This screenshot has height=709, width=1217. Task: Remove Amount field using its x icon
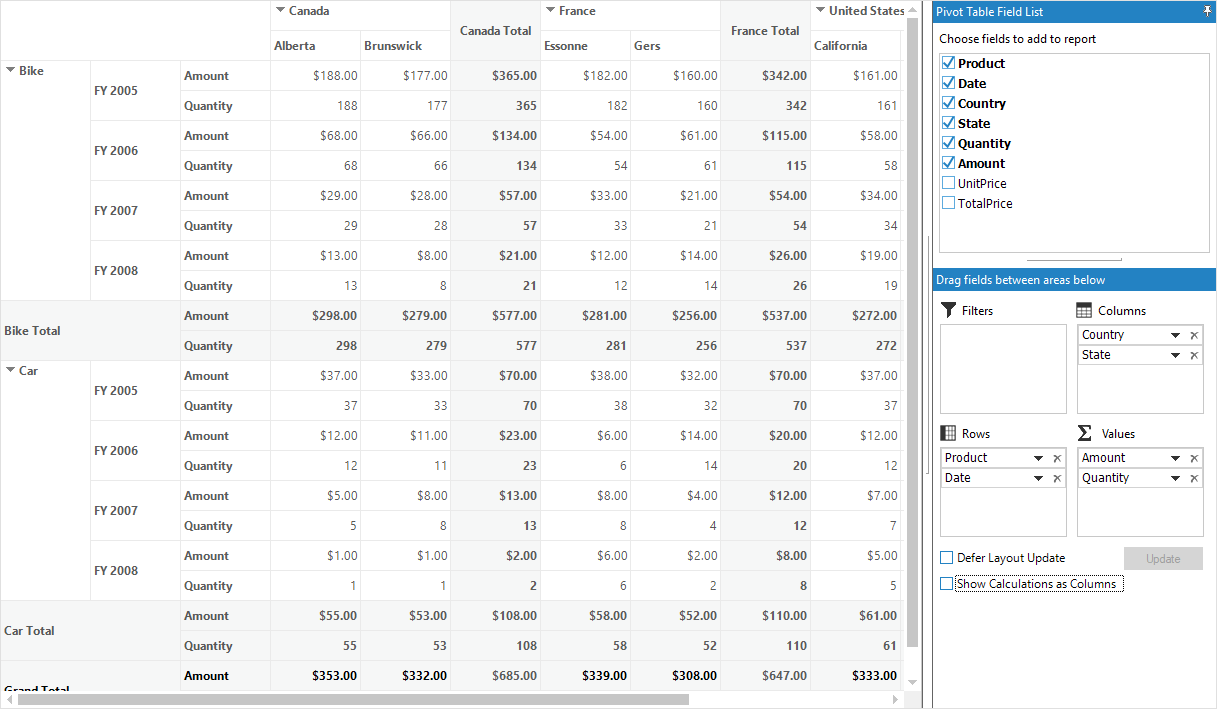1194,458
